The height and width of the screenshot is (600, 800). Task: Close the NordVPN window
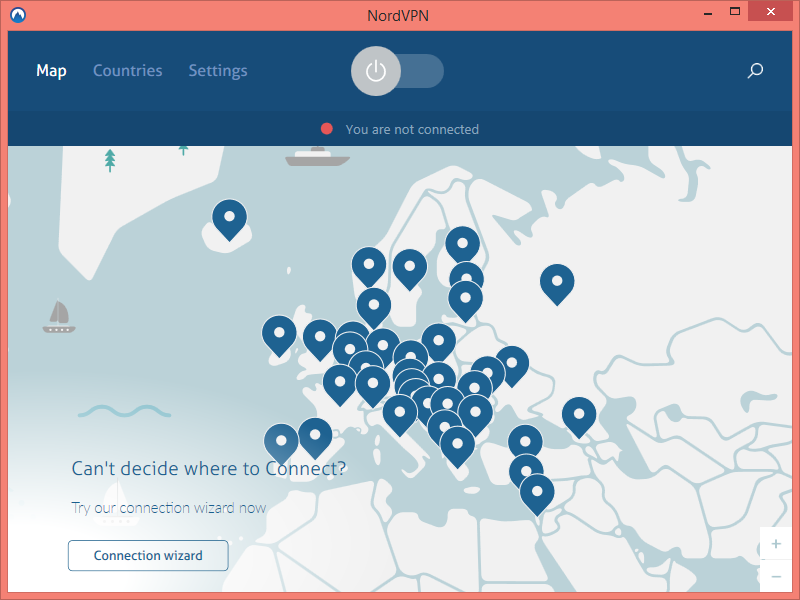click(x=770, y=11)
